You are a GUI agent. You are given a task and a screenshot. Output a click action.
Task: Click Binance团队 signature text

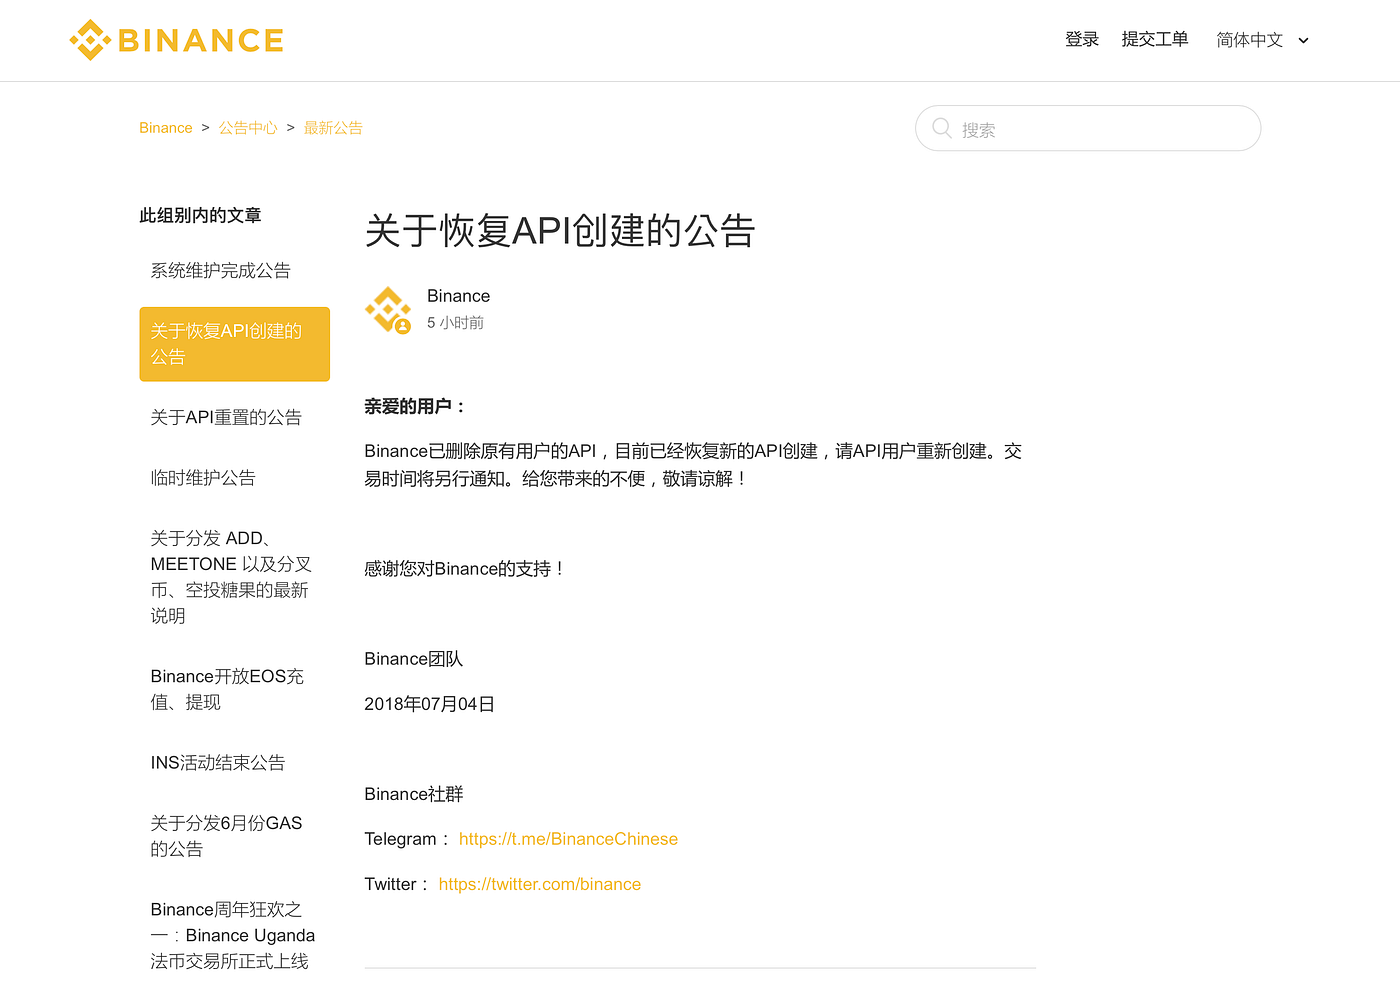coord(414,659)
